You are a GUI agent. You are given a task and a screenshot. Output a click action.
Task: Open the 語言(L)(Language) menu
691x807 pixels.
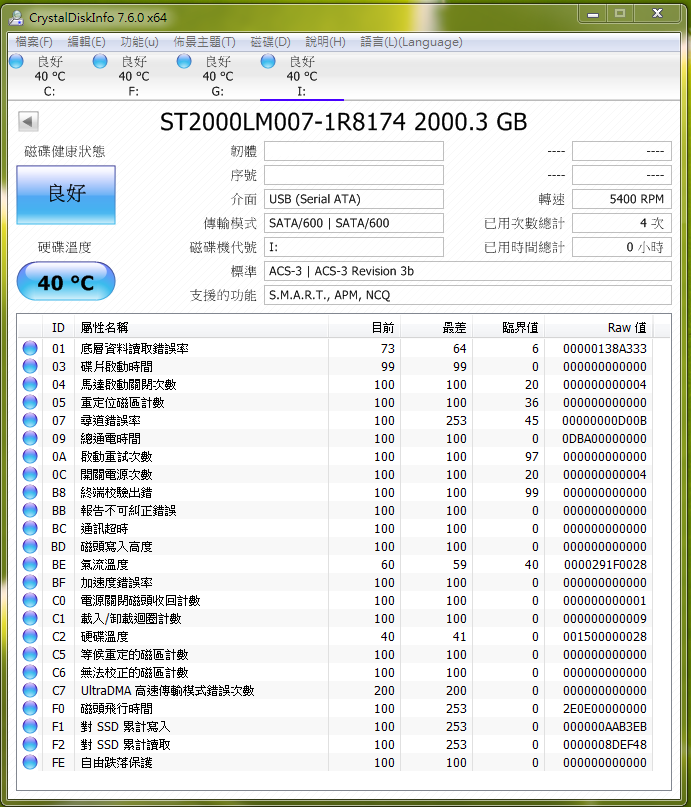(x=411, y=42)
